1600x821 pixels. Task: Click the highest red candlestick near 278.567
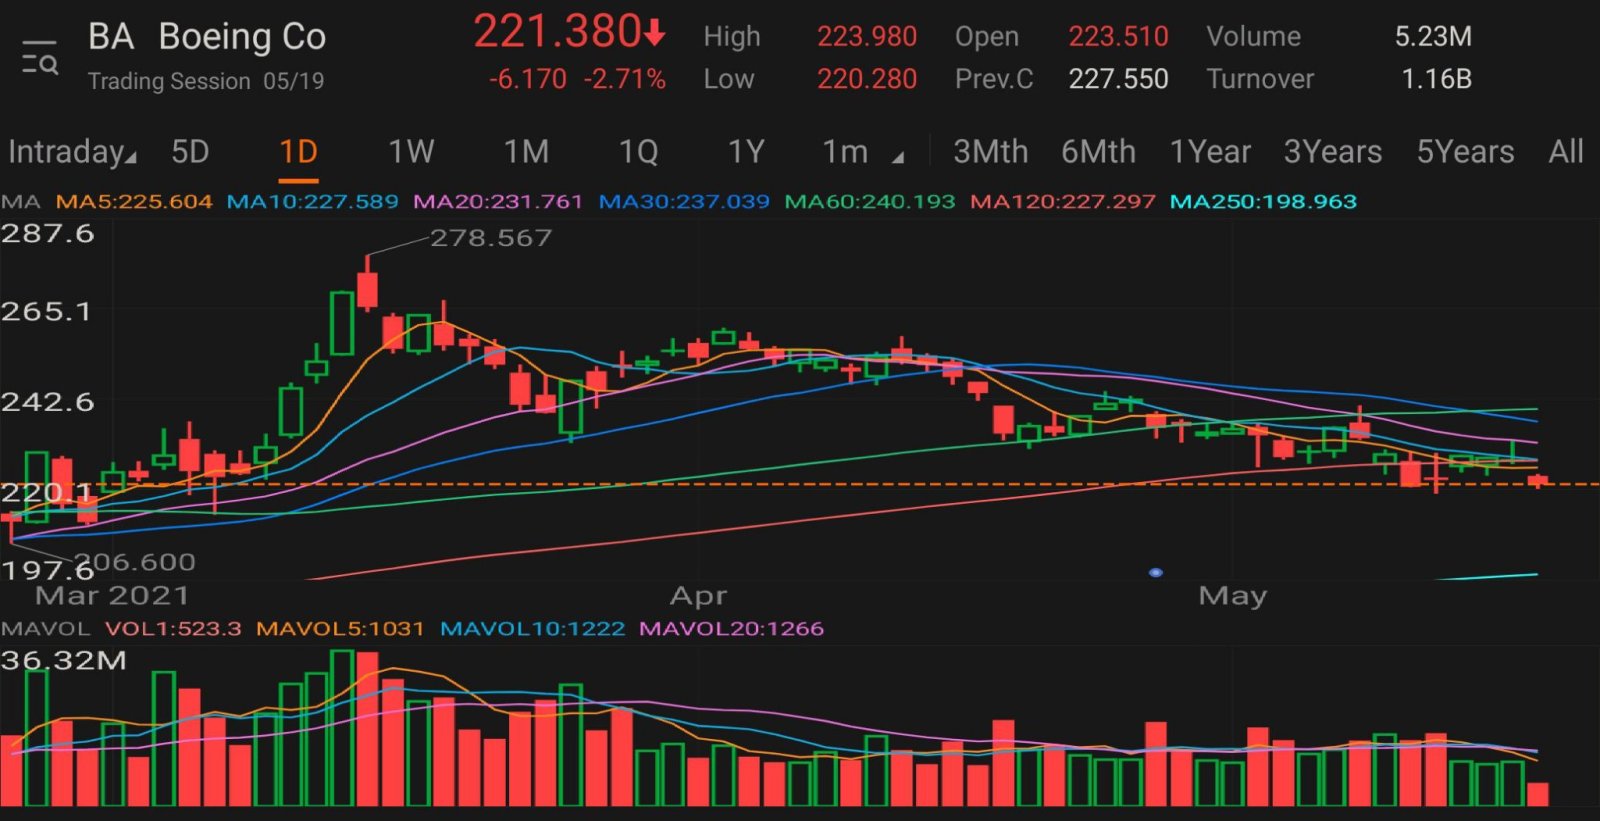pyautogui.click(x=367, y=285)
